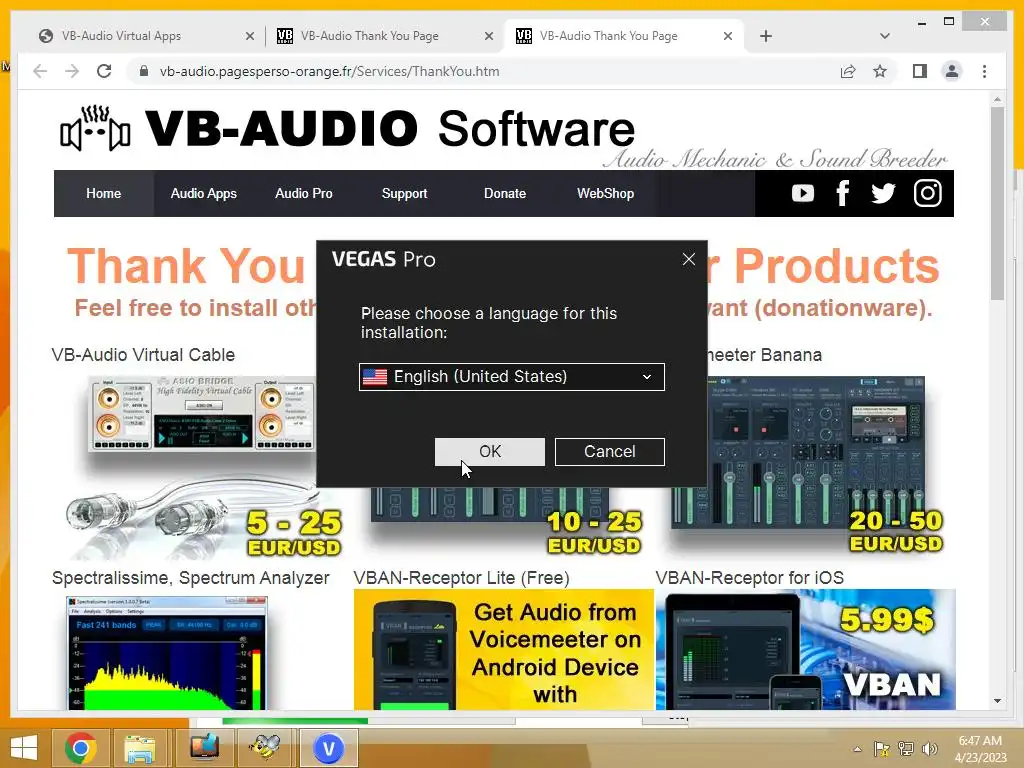This screenshot has height=768, width=1024.
Task: Open VB-Audio Virtual Cable product image
Action: coord(196,466)
